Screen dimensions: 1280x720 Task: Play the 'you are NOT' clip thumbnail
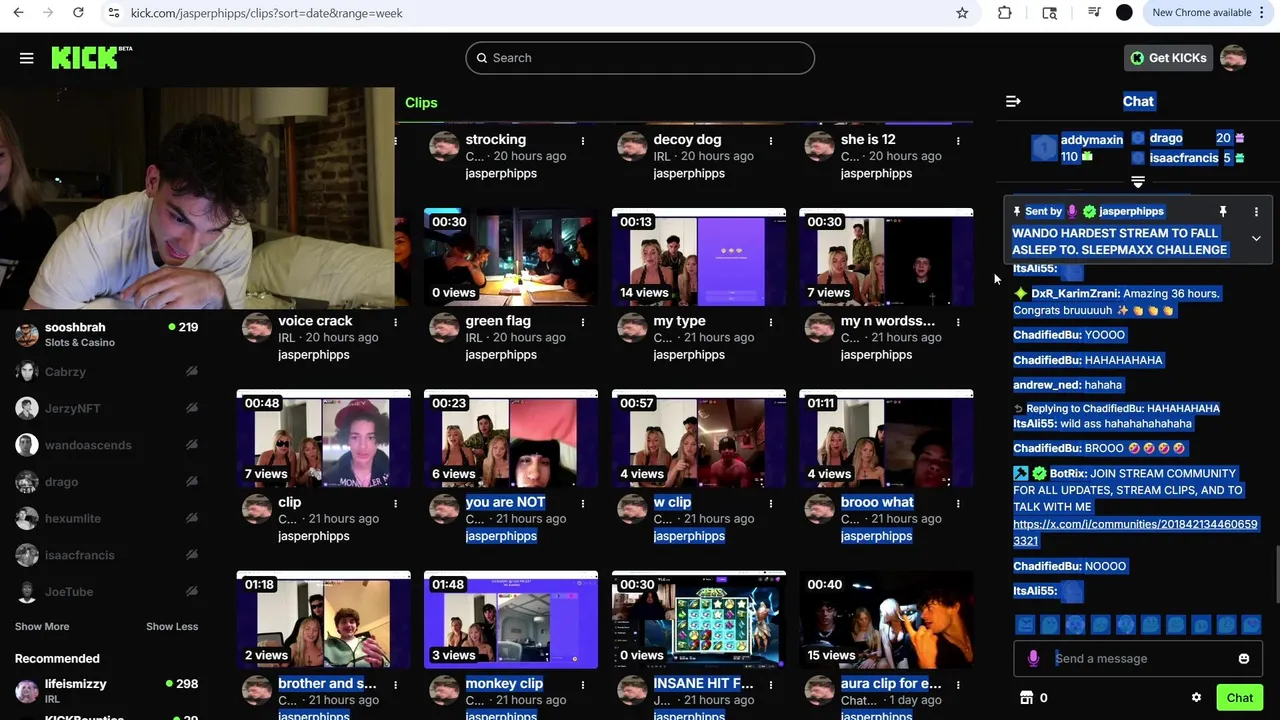pyautogui.click(x=511, y=438)
